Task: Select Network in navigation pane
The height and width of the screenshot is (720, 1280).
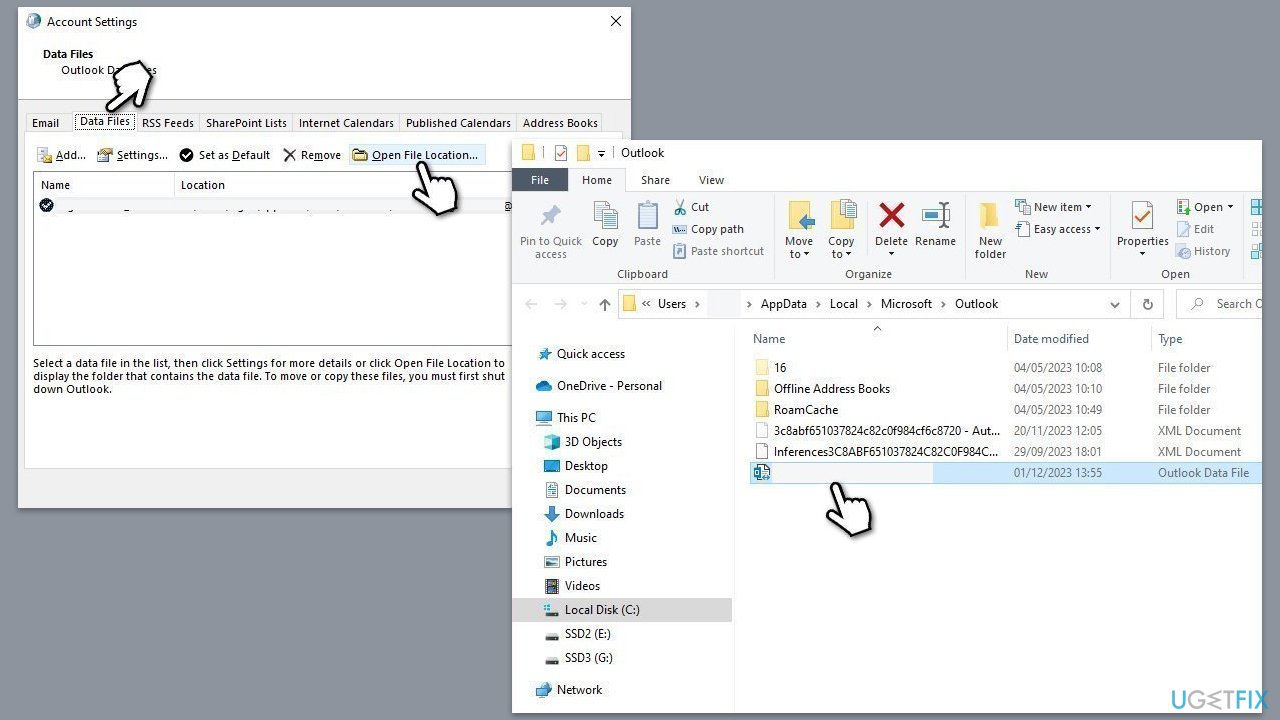Action: tap(580, 690)
